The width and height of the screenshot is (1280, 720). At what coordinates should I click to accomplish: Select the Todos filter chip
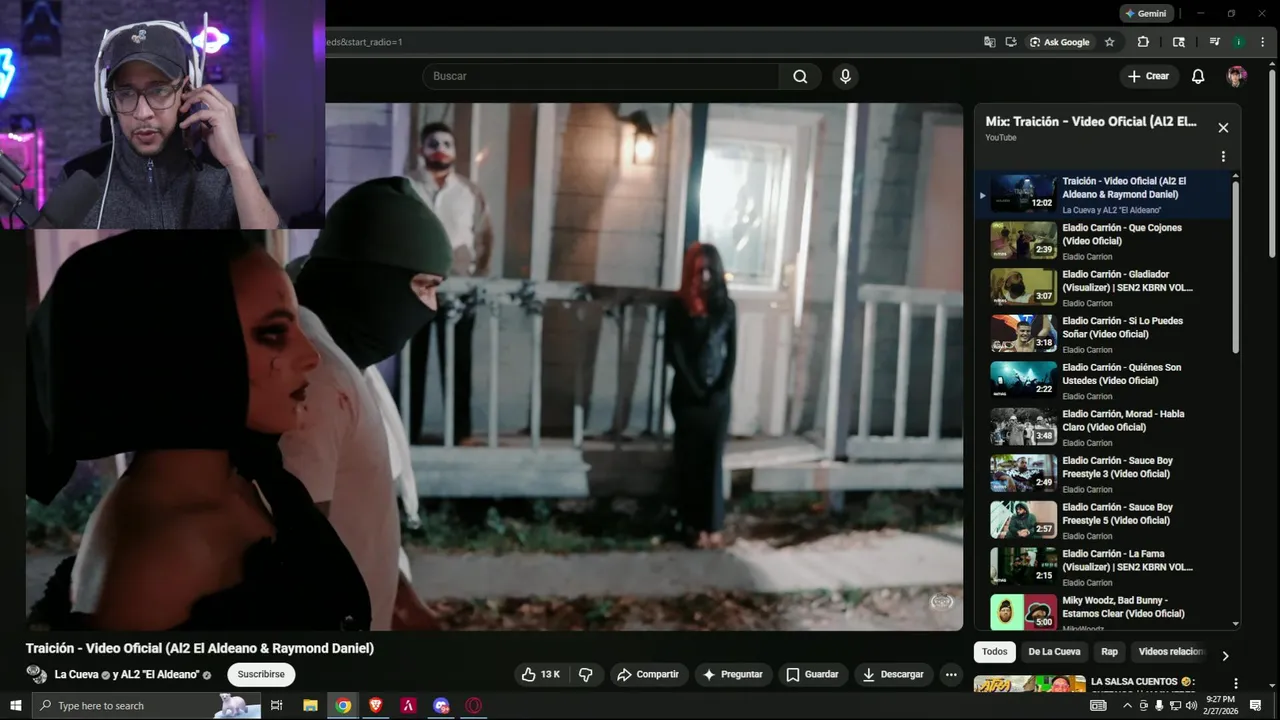tap(995, 652)
